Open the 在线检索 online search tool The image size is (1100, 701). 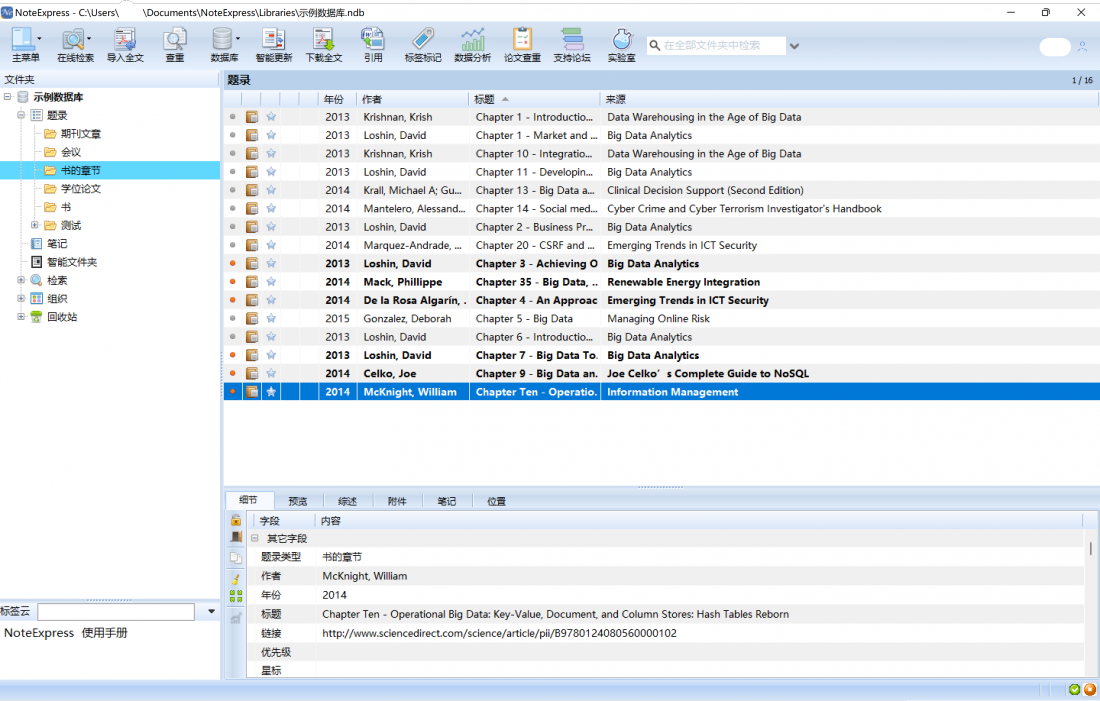(x=74, y=45)
